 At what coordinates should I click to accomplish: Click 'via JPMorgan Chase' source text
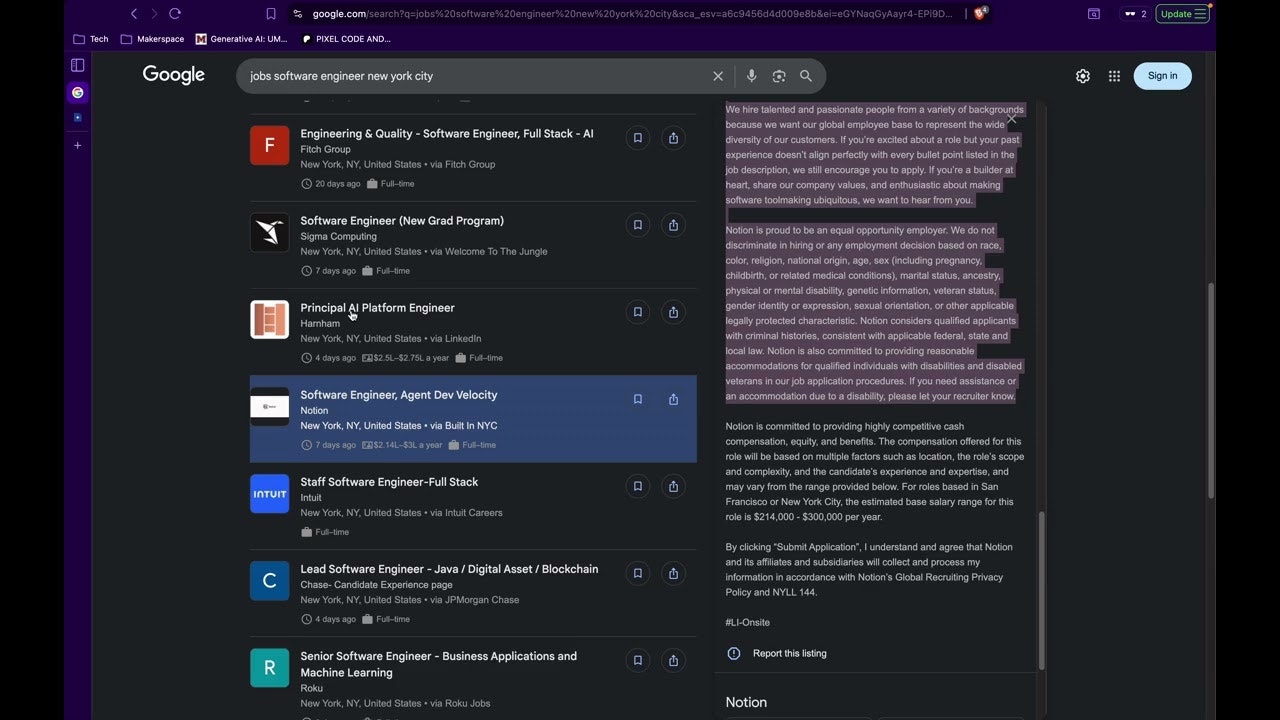click(475, 600)
